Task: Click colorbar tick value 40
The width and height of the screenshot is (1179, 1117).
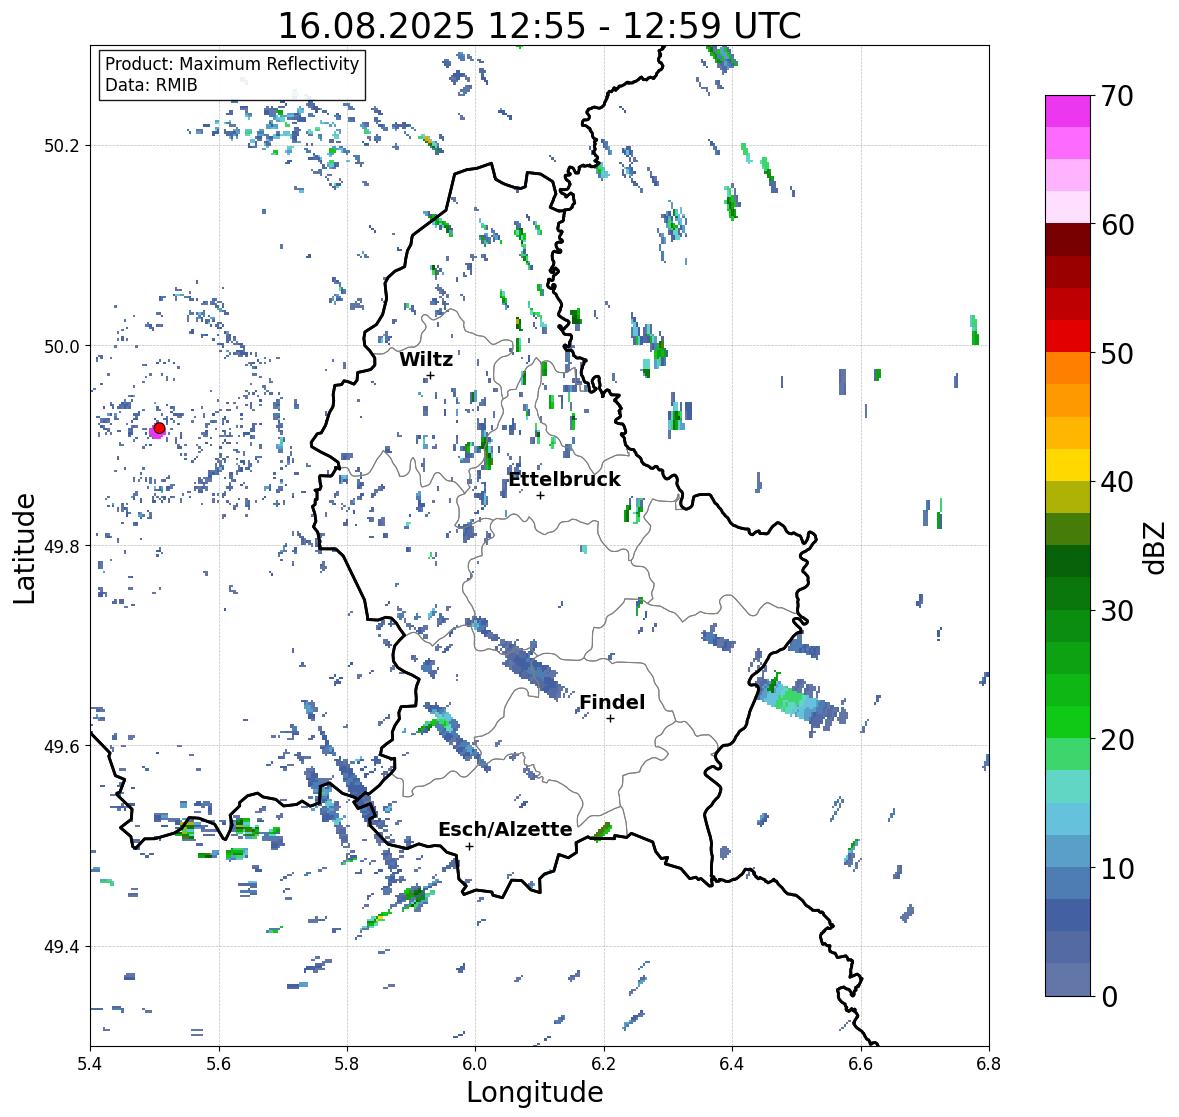Action: (x=1117, y=482)
